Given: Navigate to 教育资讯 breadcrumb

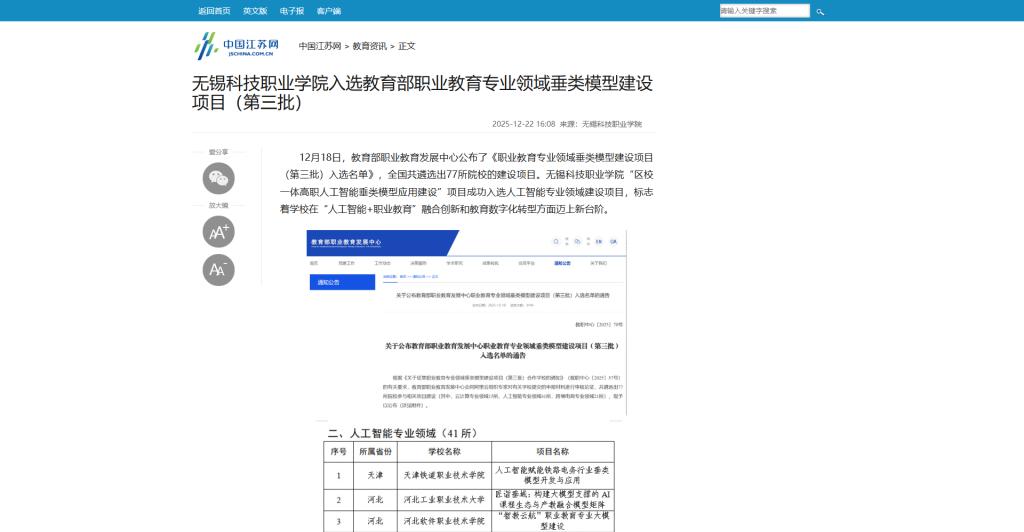Looking at the screenshot, I should [x=369, y=46].
